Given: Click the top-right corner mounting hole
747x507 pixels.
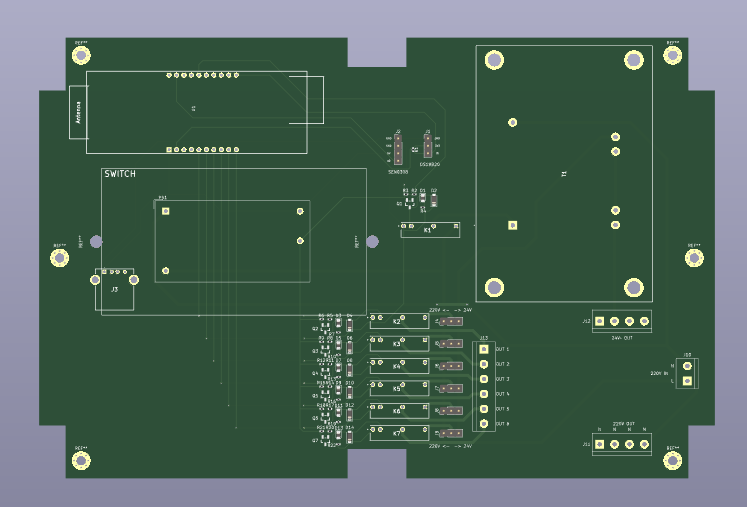Looking at the screenshot, I should [x=672, y=56].
